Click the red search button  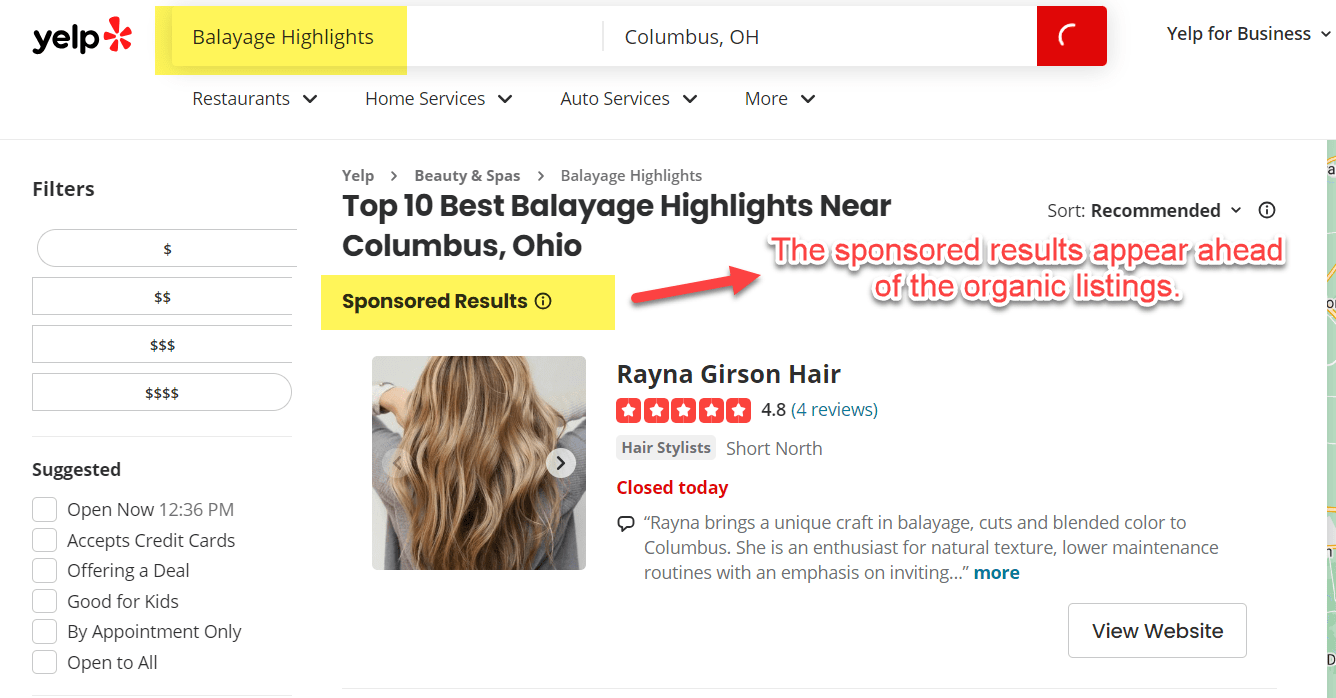tap(1072, 36)
